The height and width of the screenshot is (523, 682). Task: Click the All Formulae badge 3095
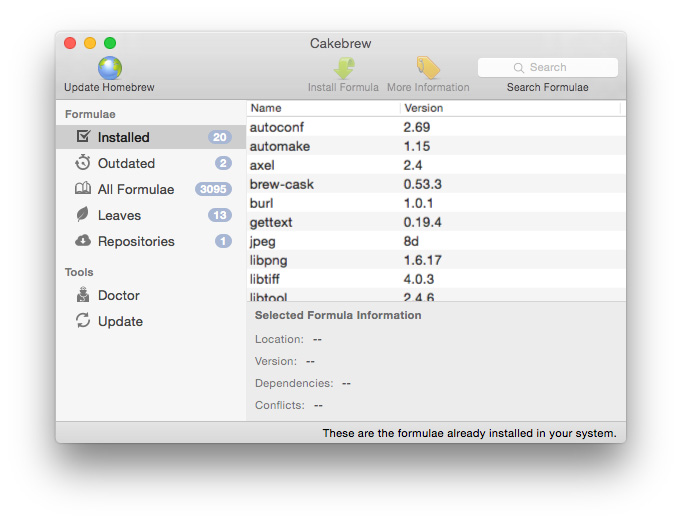pyautogui.click(x=213, y=189)
